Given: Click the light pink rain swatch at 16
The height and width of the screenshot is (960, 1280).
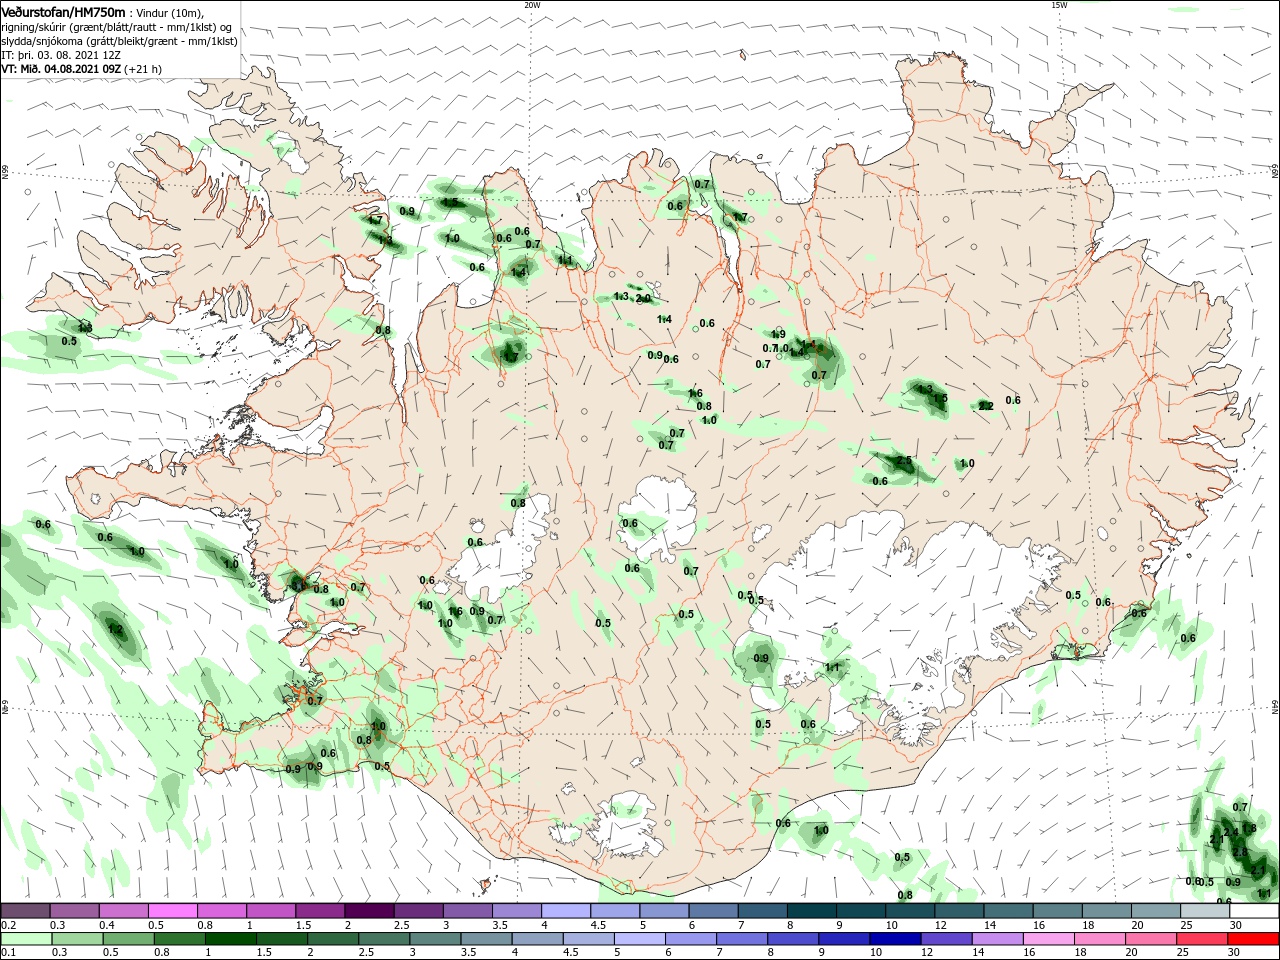Looking at the screenshot, I should (1049, 939).
